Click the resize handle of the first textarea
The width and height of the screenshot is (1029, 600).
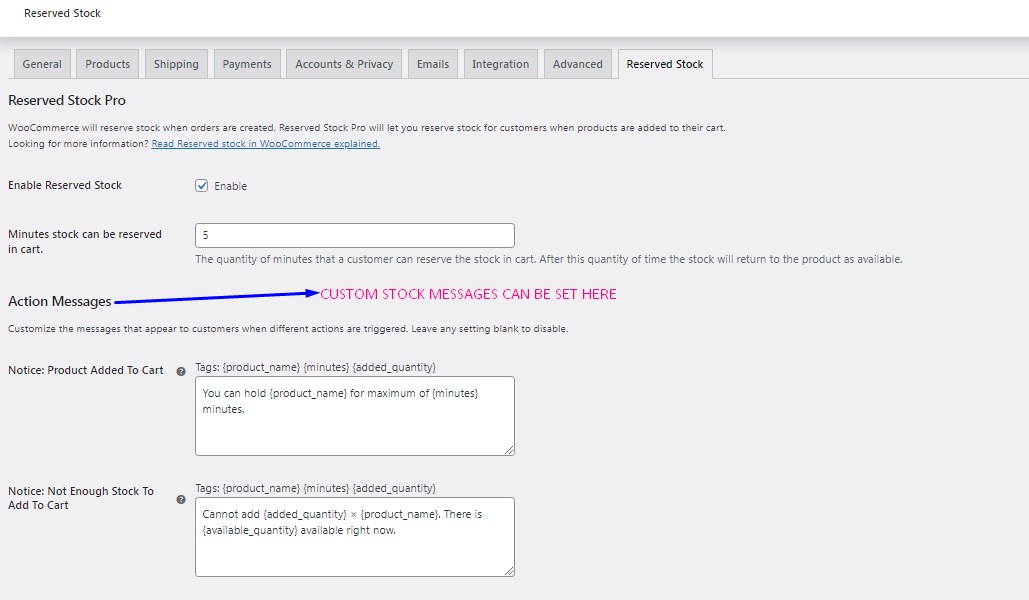[x=509, y=450]
